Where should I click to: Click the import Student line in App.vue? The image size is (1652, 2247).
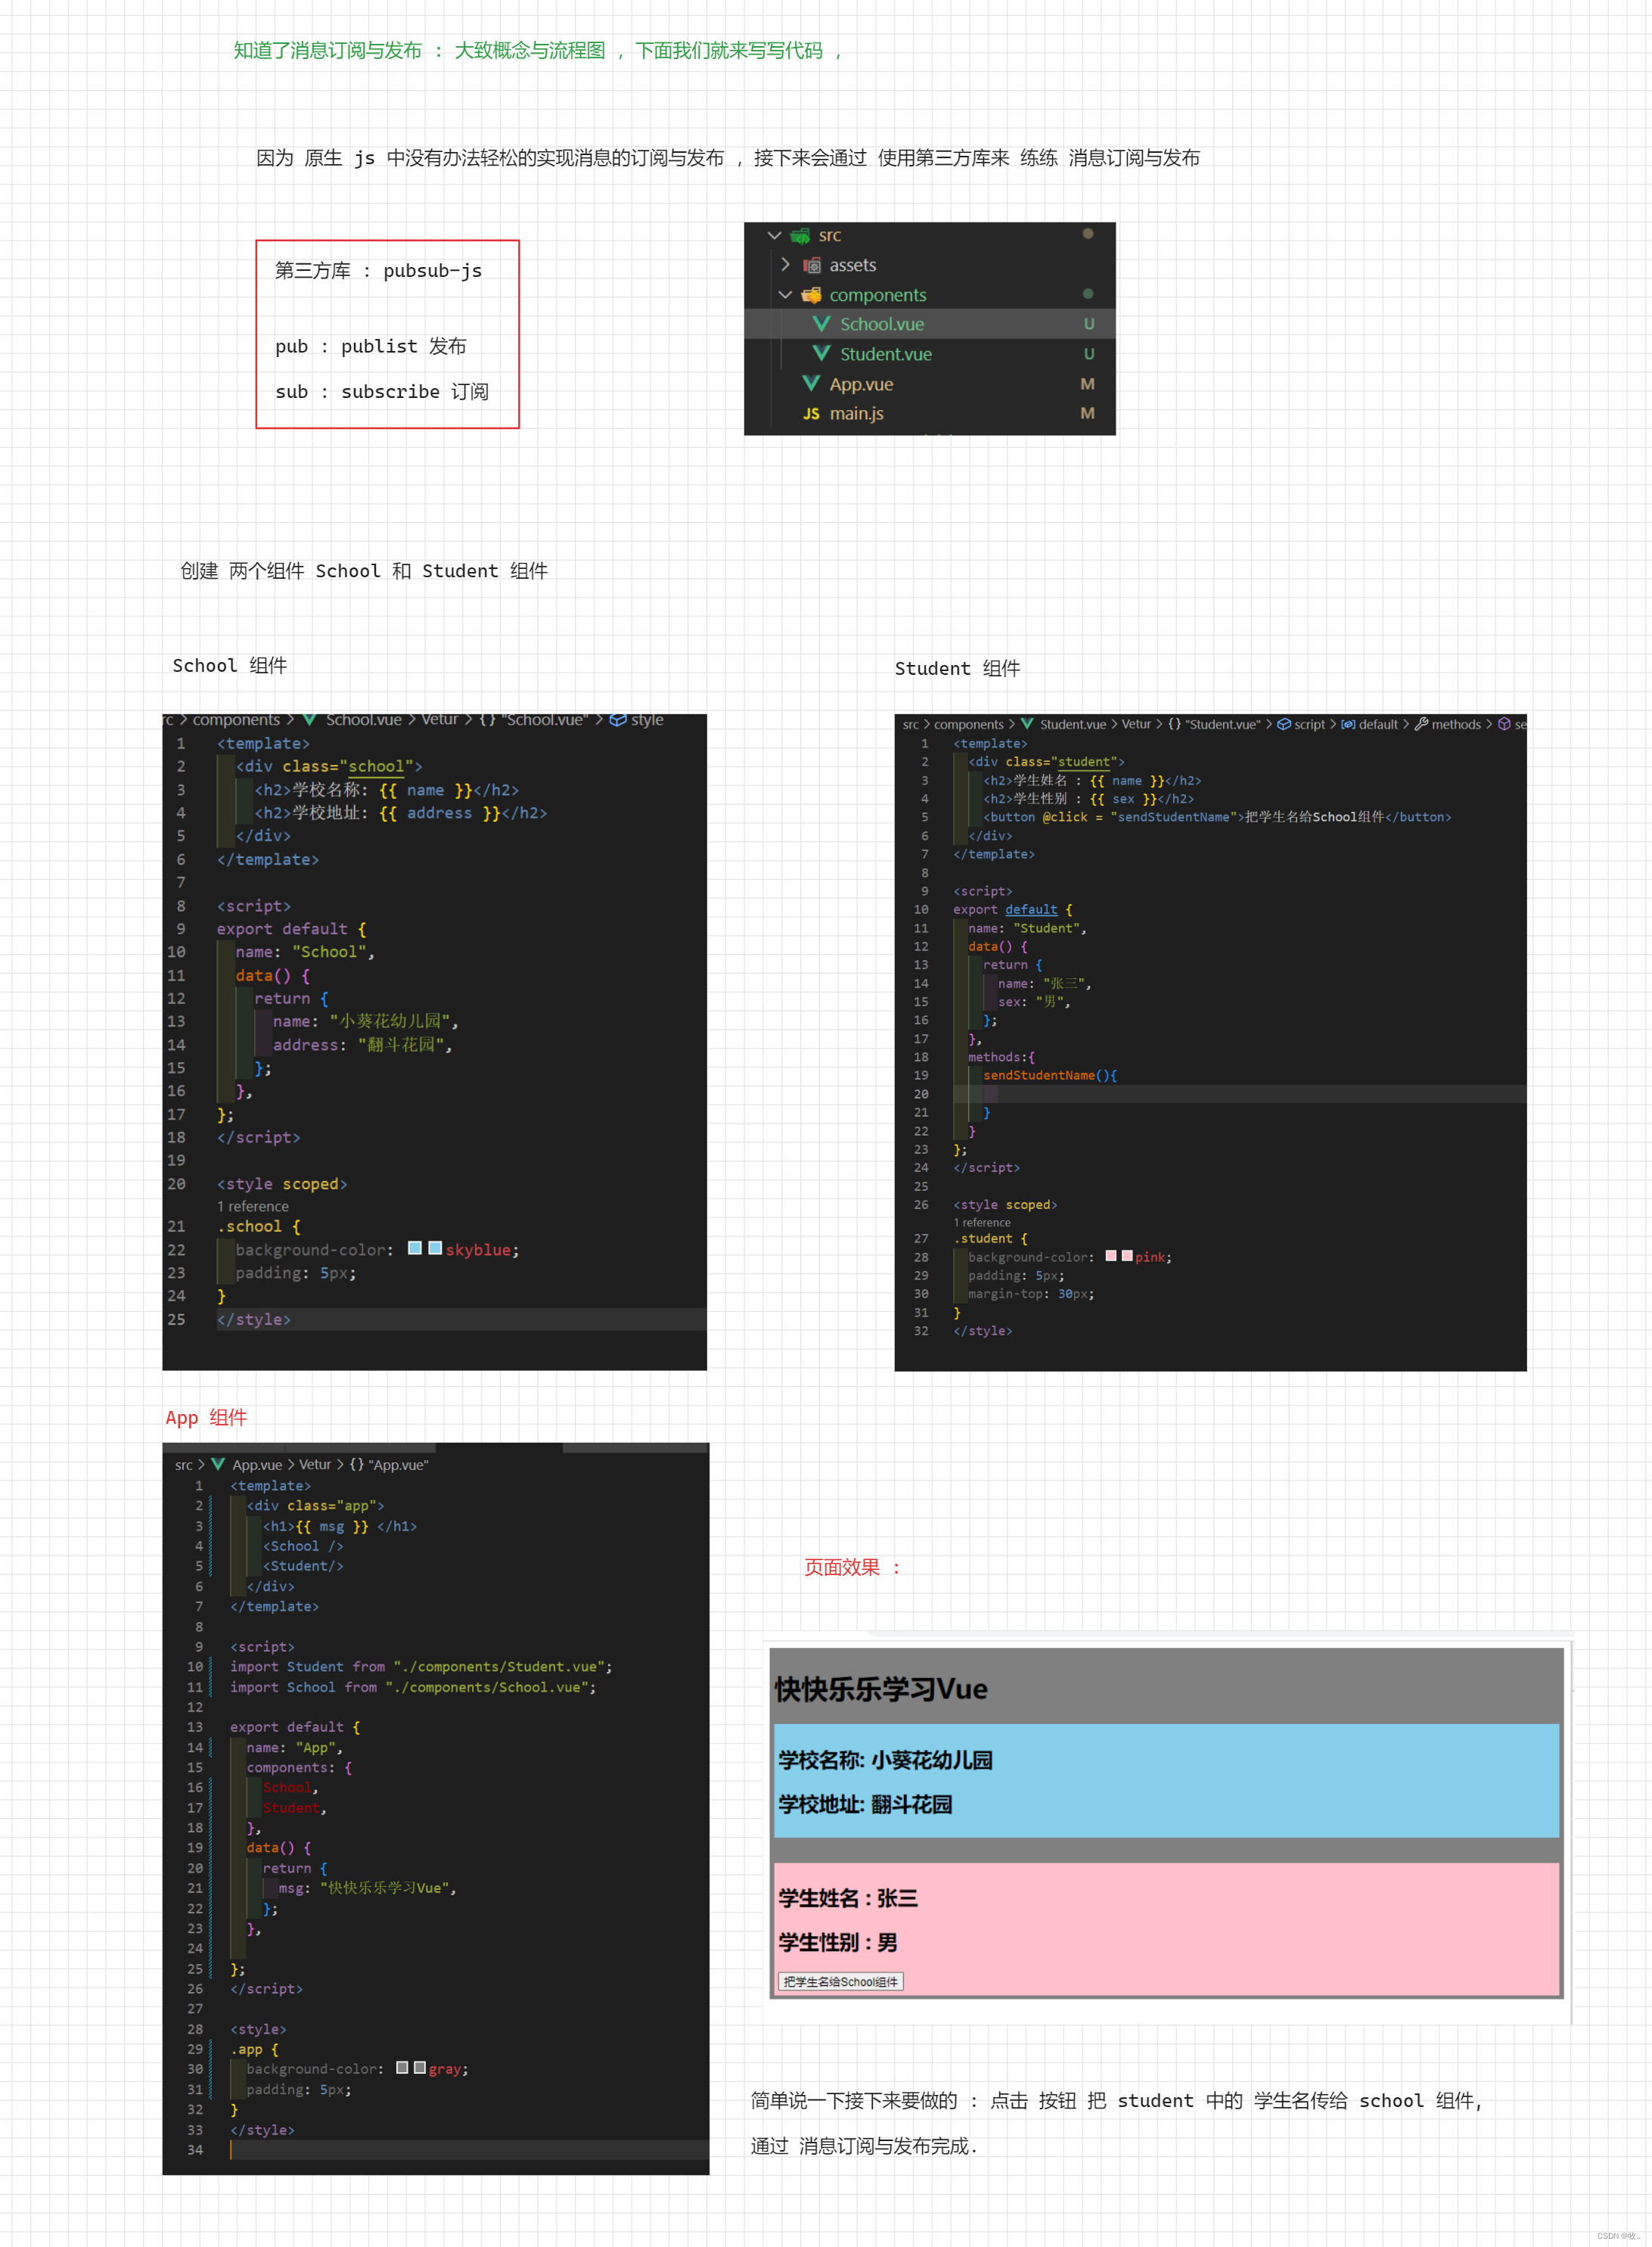421,1667
